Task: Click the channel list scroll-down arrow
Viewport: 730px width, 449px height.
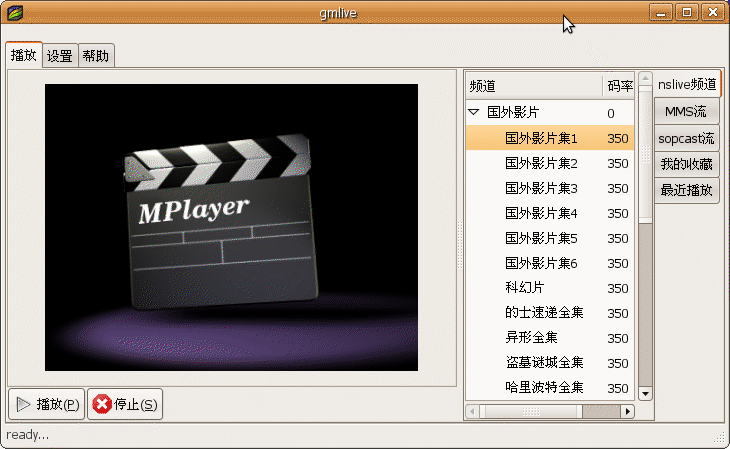Action: [645, 394]
